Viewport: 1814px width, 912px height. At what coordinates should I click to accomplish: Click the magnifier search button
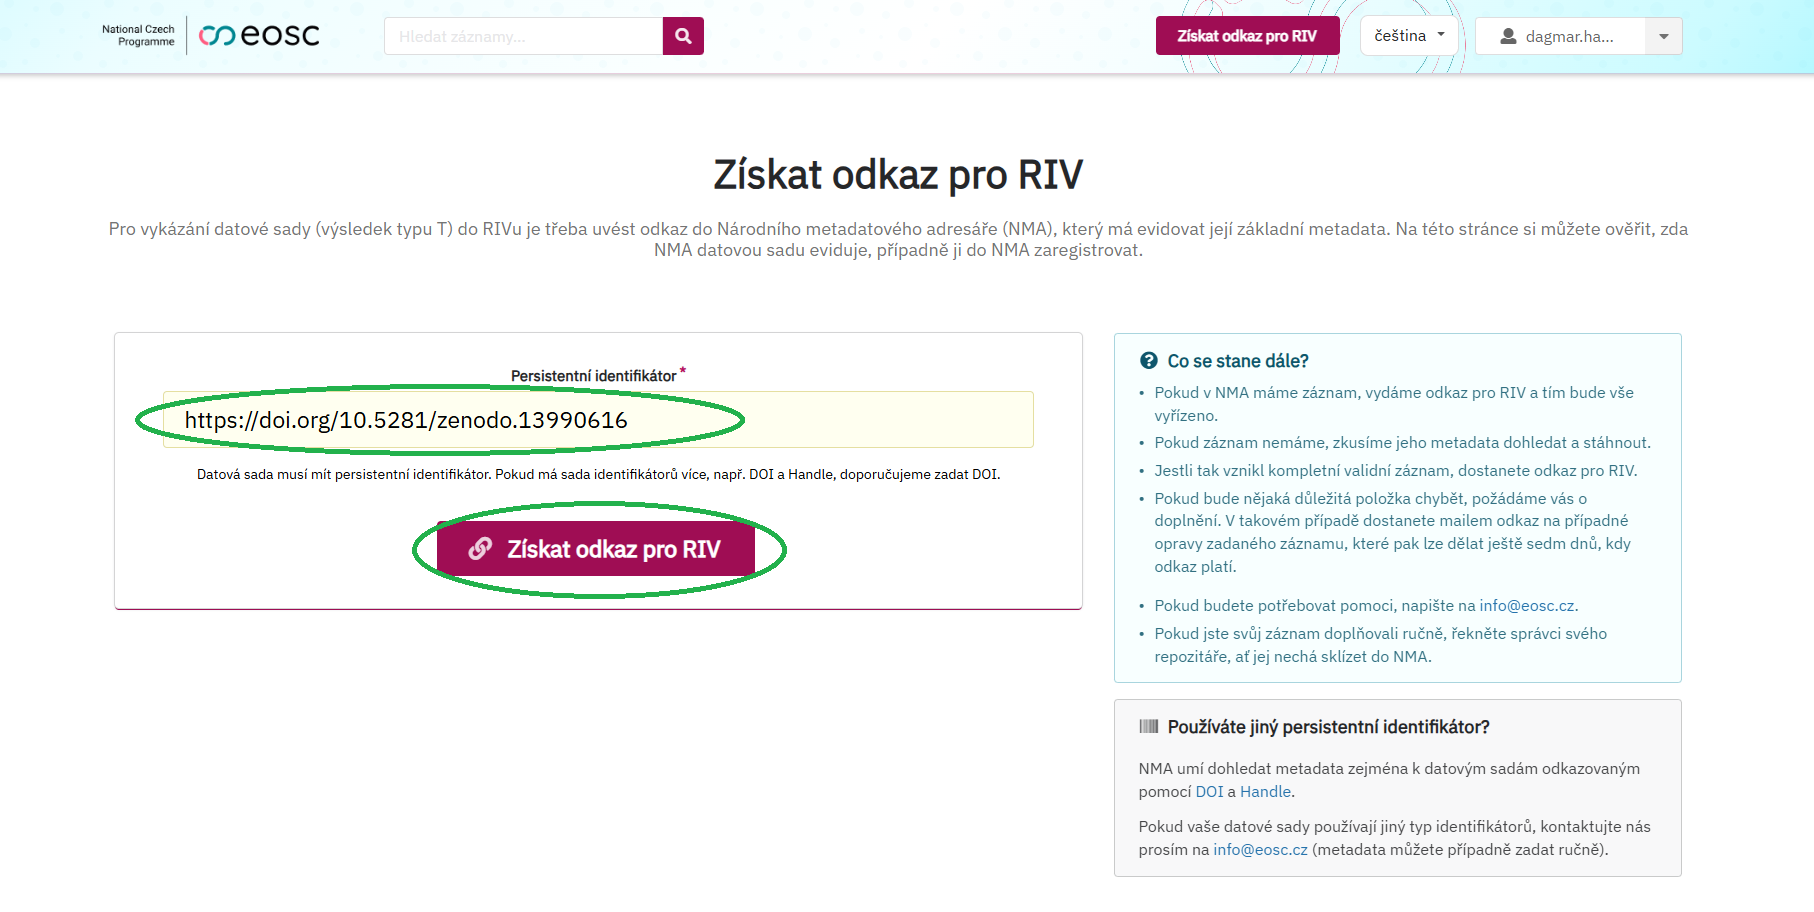click(x=683, y=36)
